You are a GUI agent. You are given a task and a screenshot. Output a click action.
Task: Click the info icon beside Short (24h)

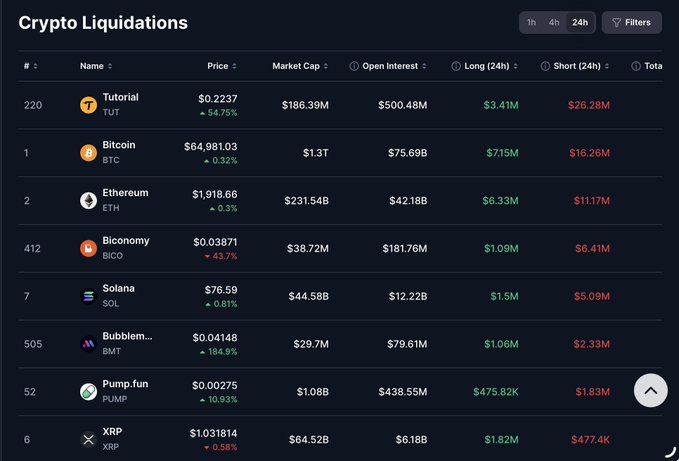(x=545, y=66)
